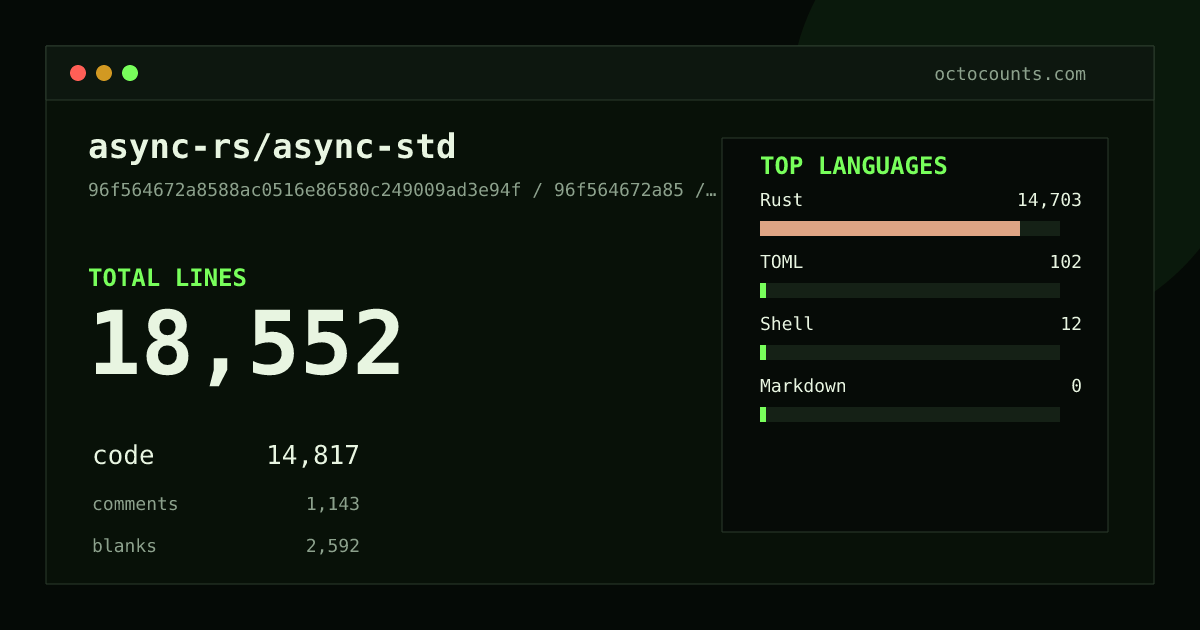
Task: Click the code label
Action: [123, 456]
